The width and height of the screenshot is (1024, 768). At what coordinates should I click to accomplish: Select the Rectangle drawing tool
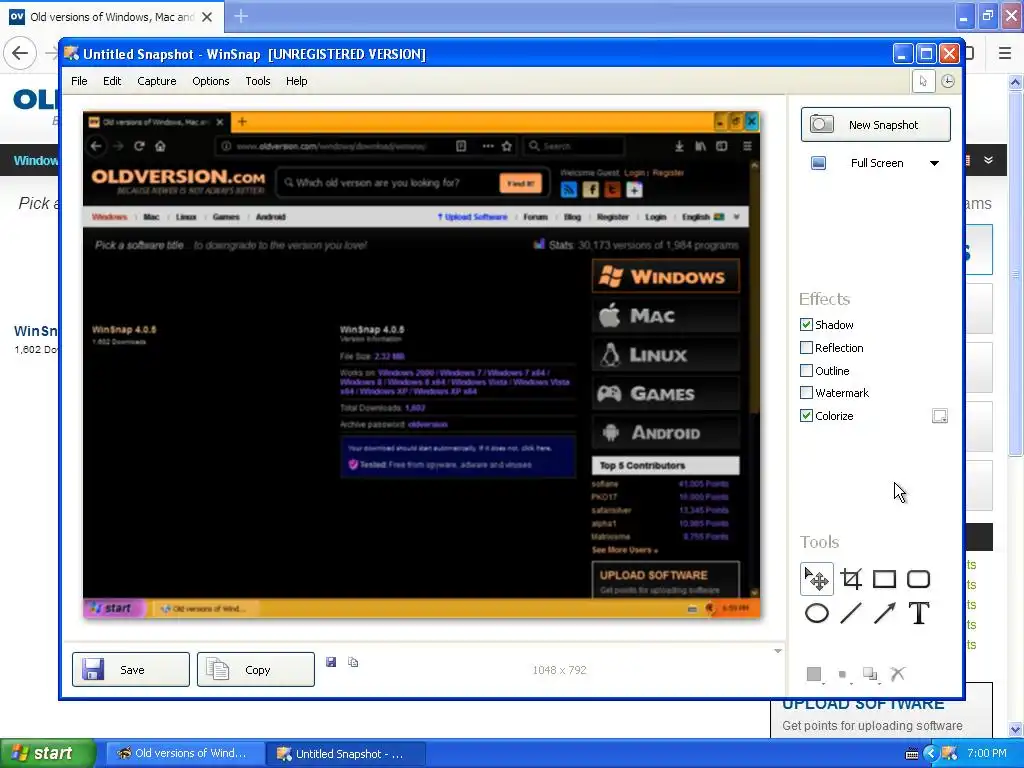tap(884, 579)
